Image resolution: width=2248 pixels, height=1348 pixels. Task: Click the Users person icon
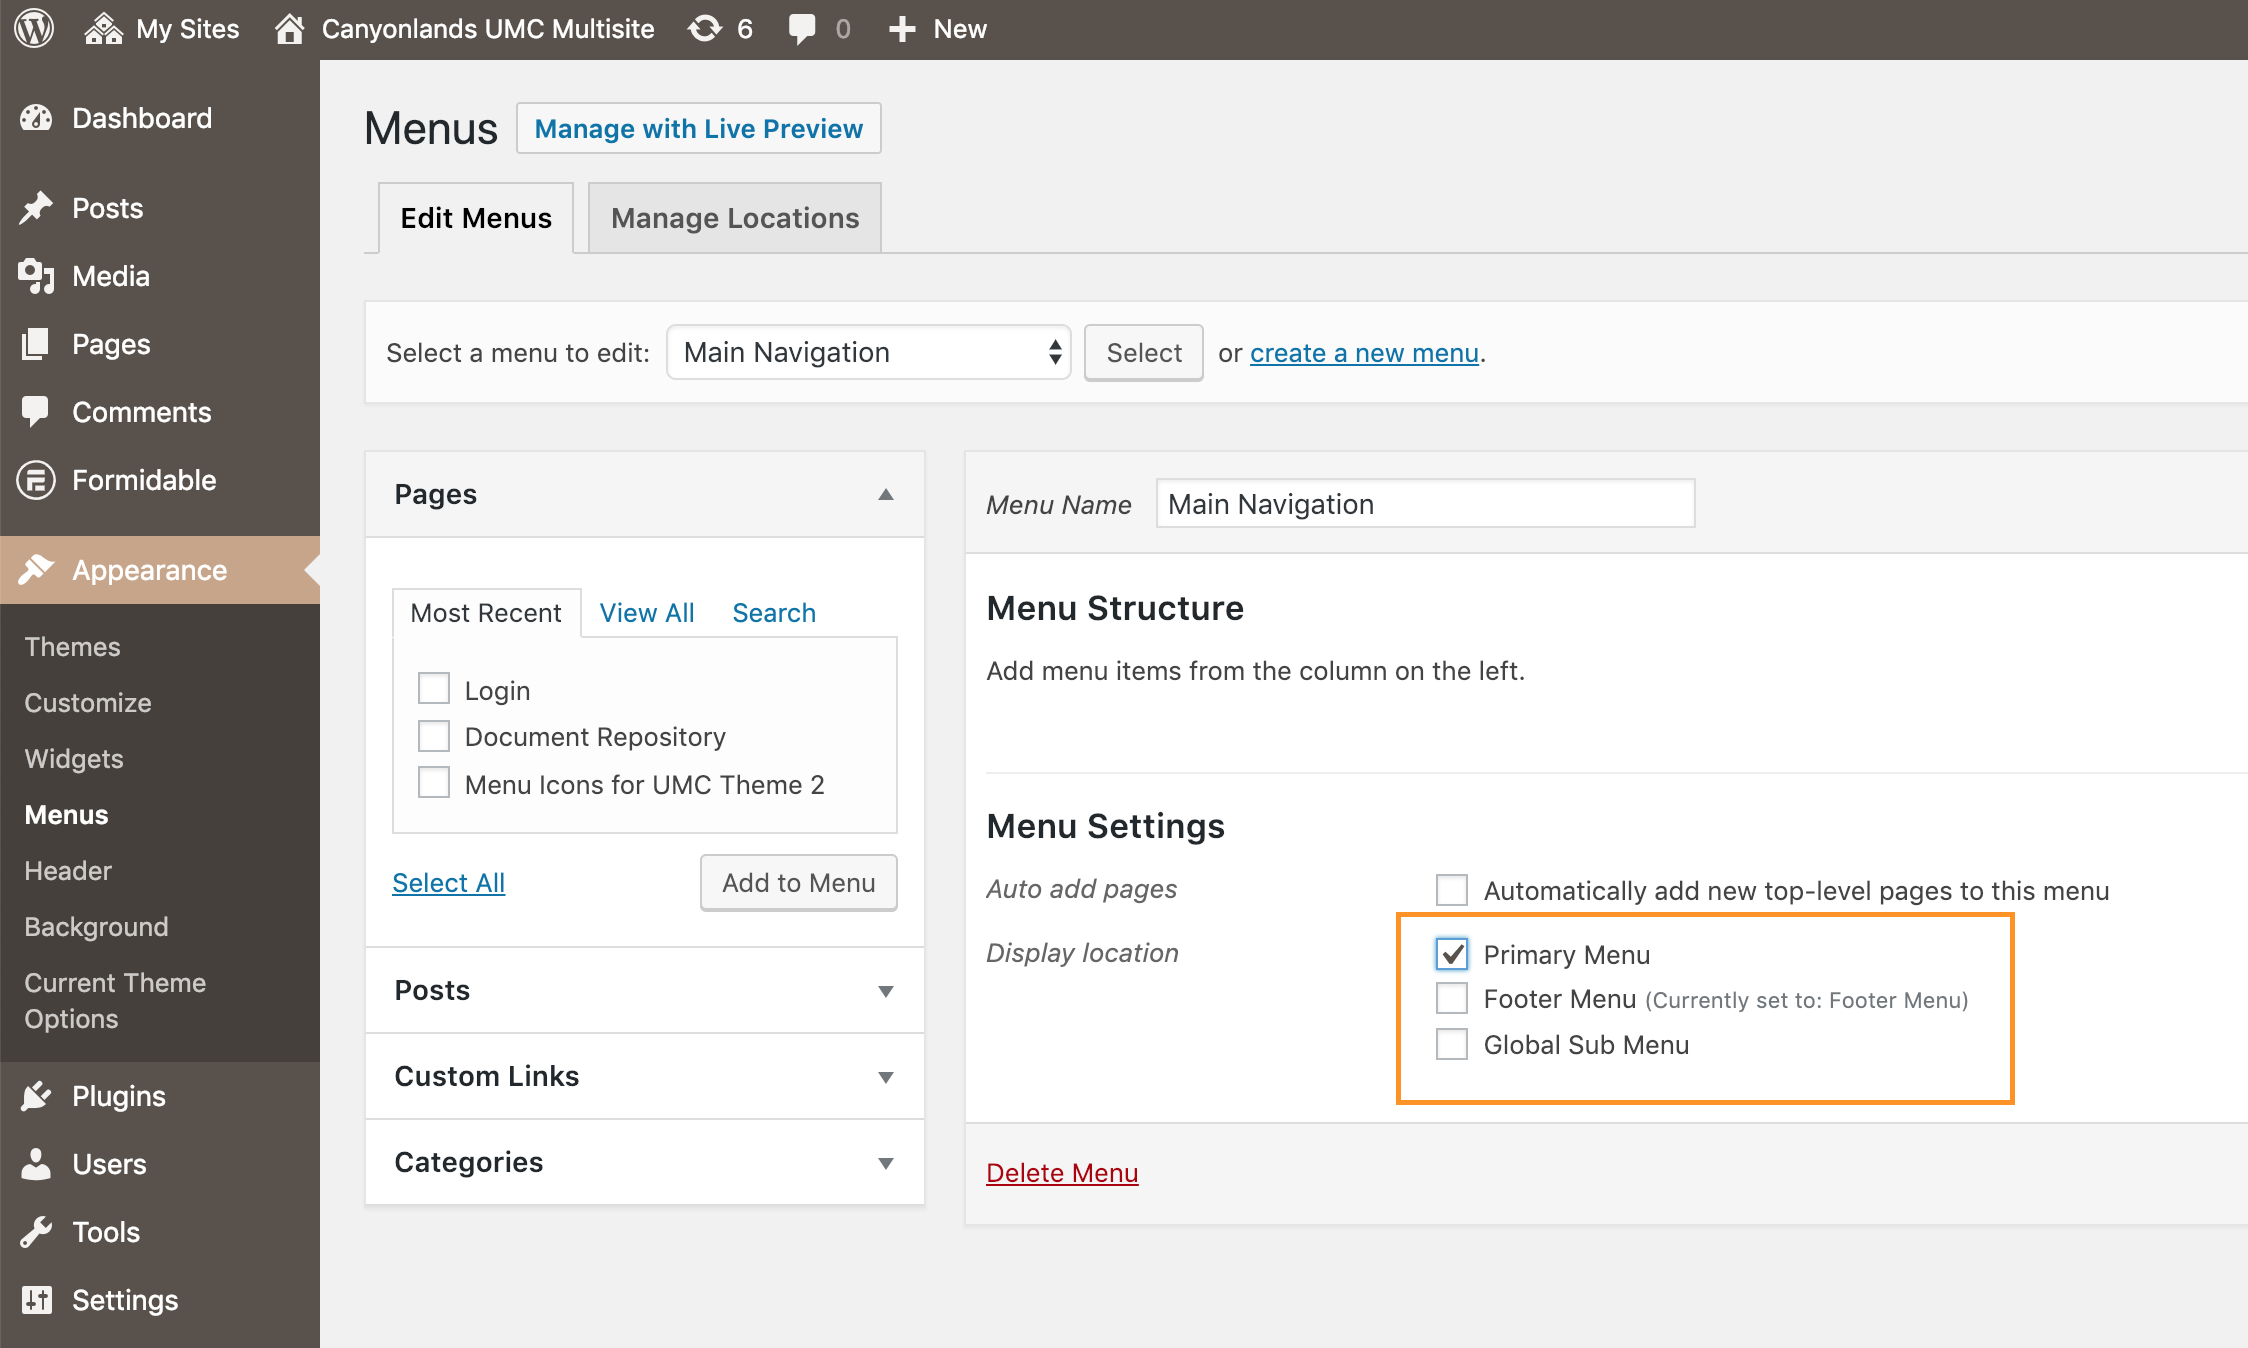(x=36, y=1164)
